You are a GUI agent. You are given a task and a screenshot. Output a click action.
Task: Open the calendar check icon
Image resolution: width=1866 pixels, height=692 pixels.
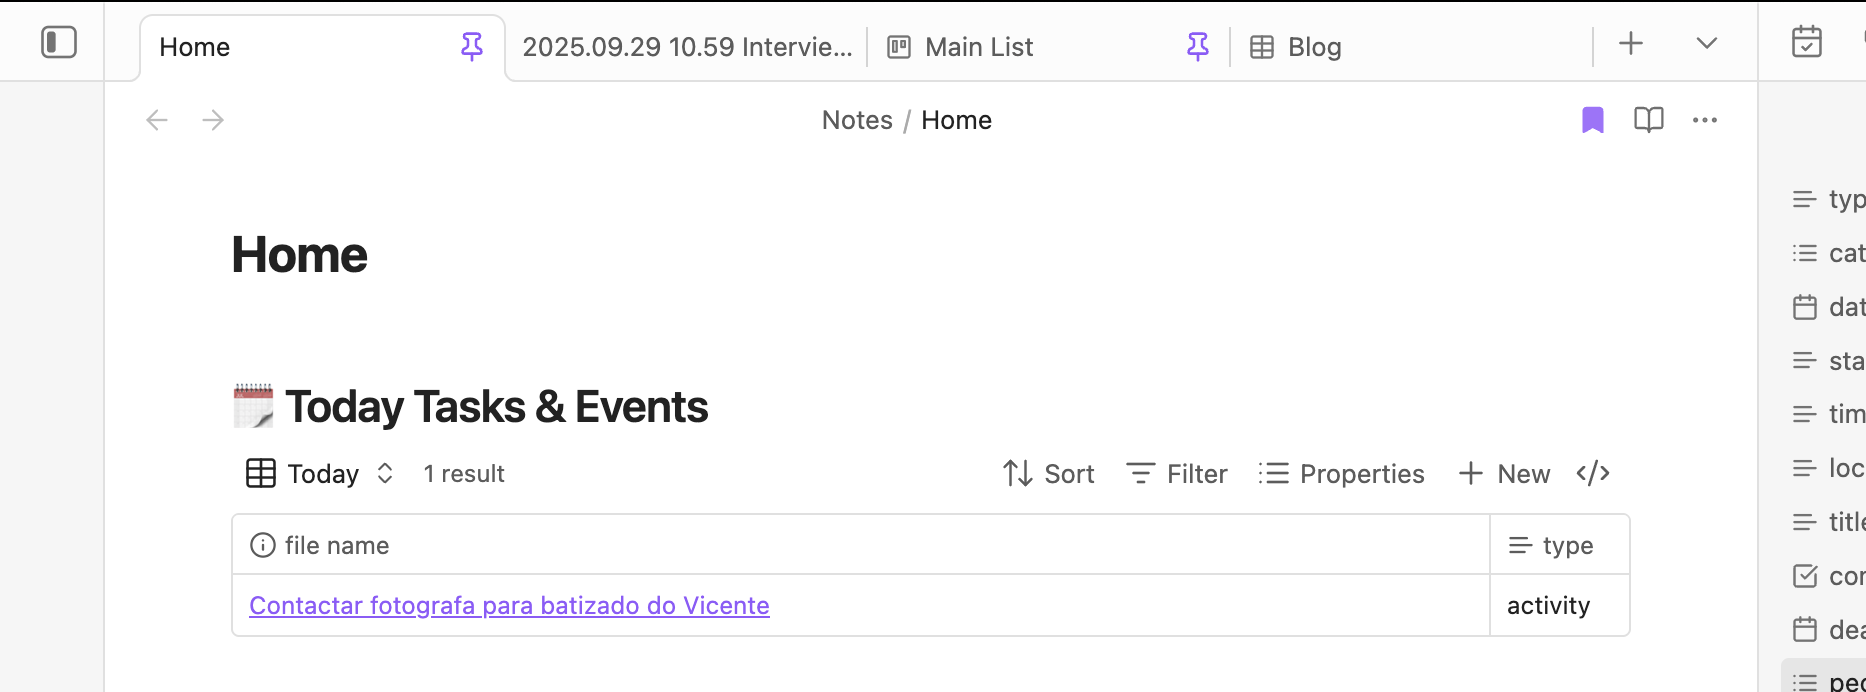pyautogui.click(x=1807, y=42)
